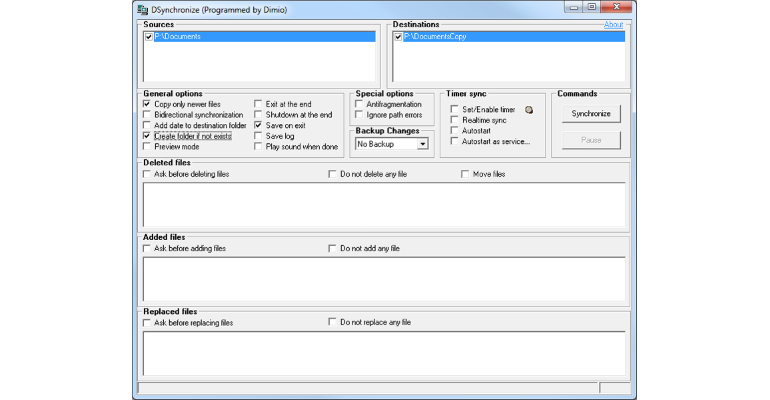Check Do not replace any file
770x400 pixels.
pyautogui.click(x=332, y=322)
